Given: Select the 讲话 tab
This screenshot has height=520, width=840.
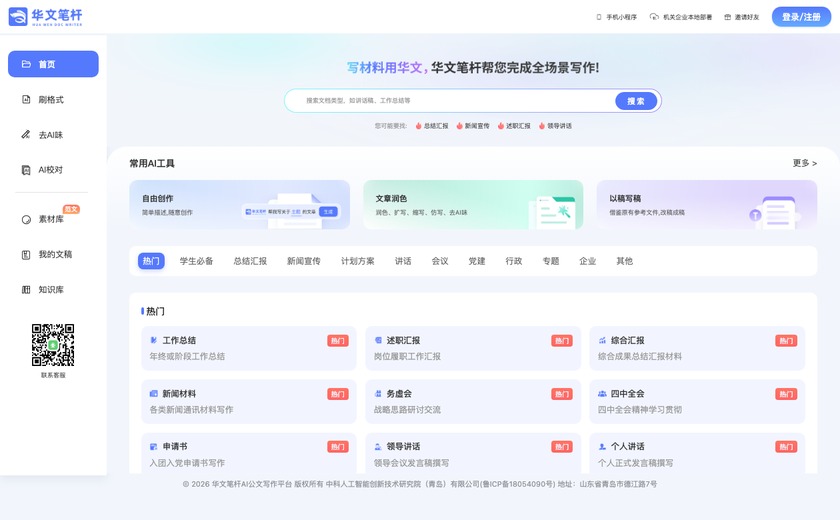Looking at the screenshot, I should pyautogui.click(x=403, y=261).
